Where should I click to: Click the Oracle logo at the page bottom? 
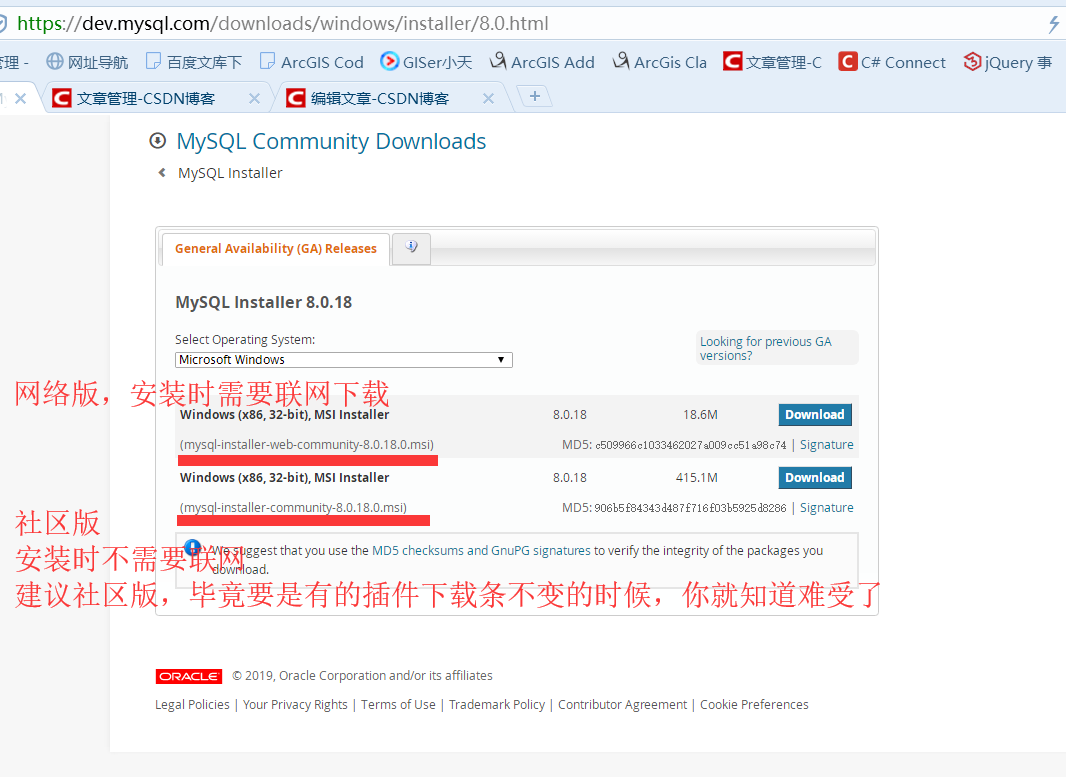tap(188, 676)
